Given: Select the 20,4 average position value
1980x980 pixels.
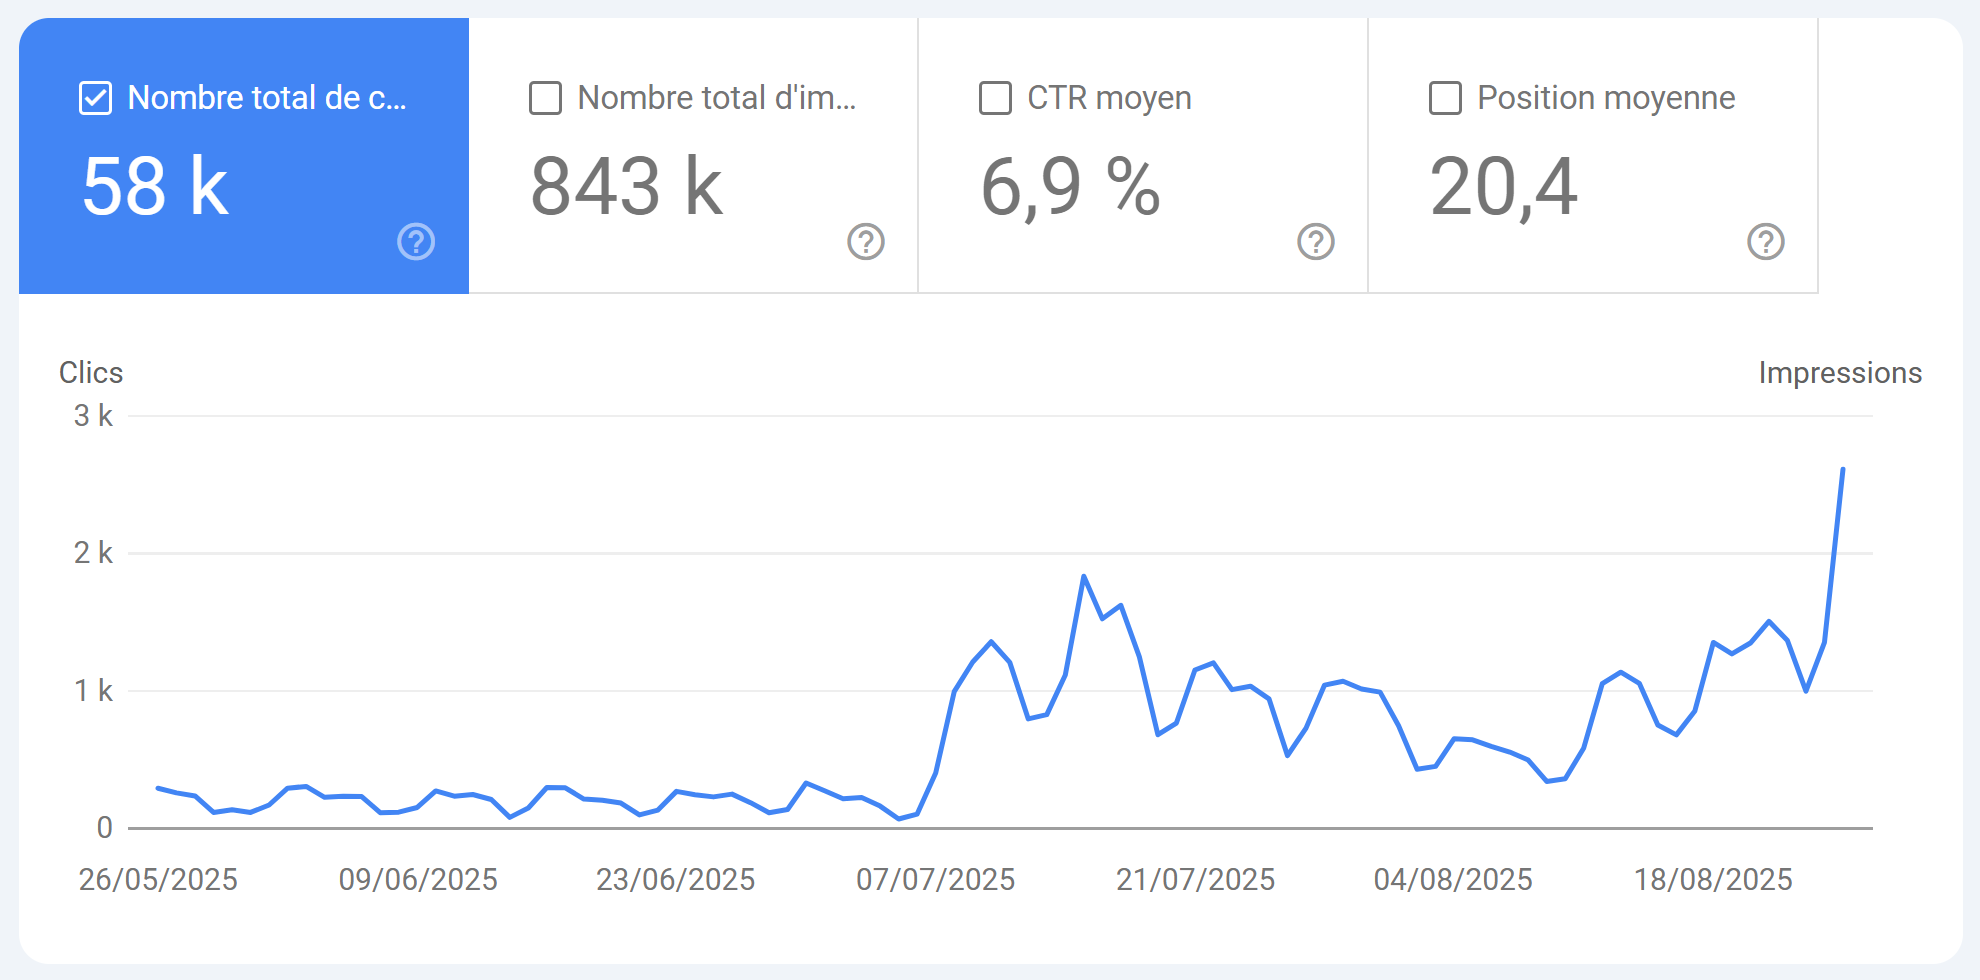Looking at the screenshot, I should click(1504, 189).
